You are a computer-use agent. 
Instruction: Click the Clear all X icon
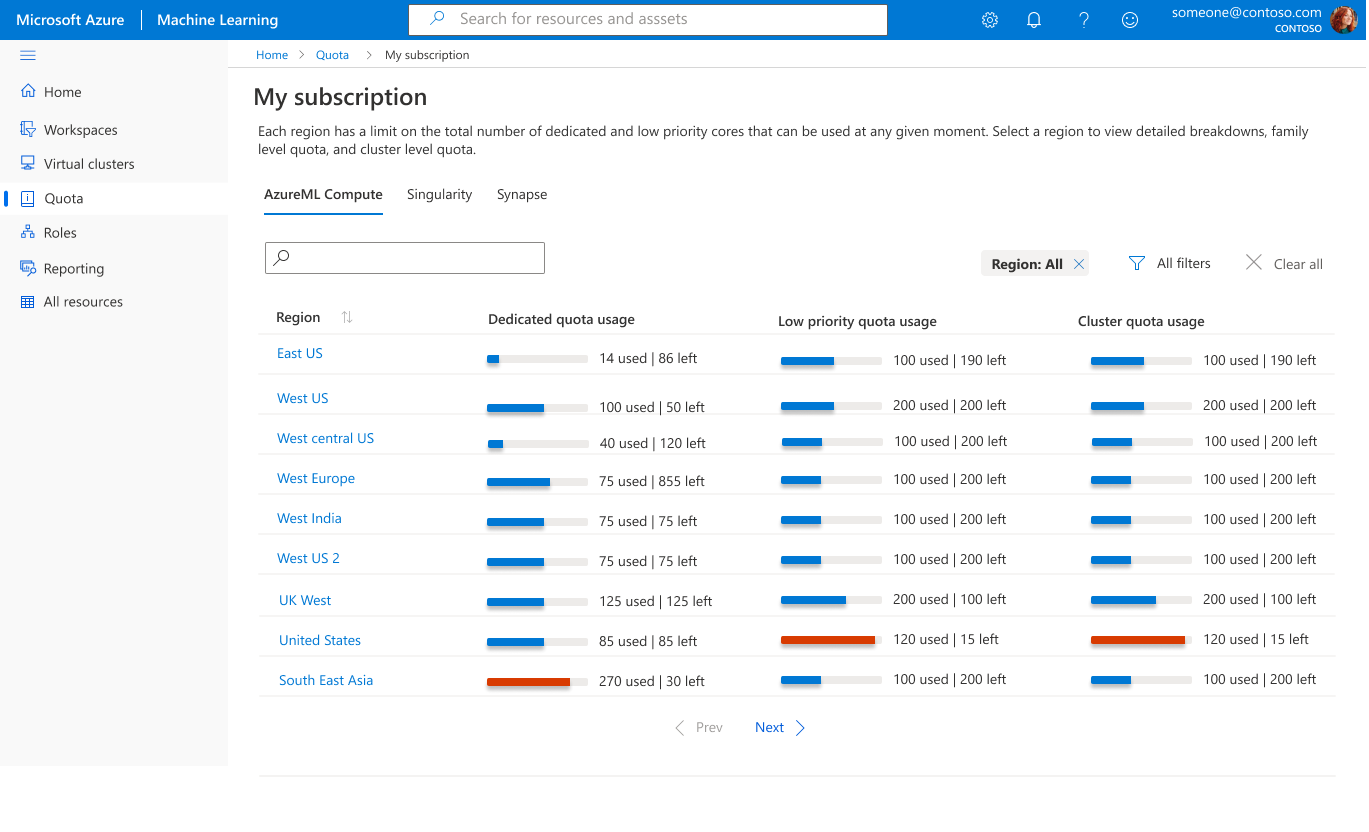click(x=1254, y=262)
